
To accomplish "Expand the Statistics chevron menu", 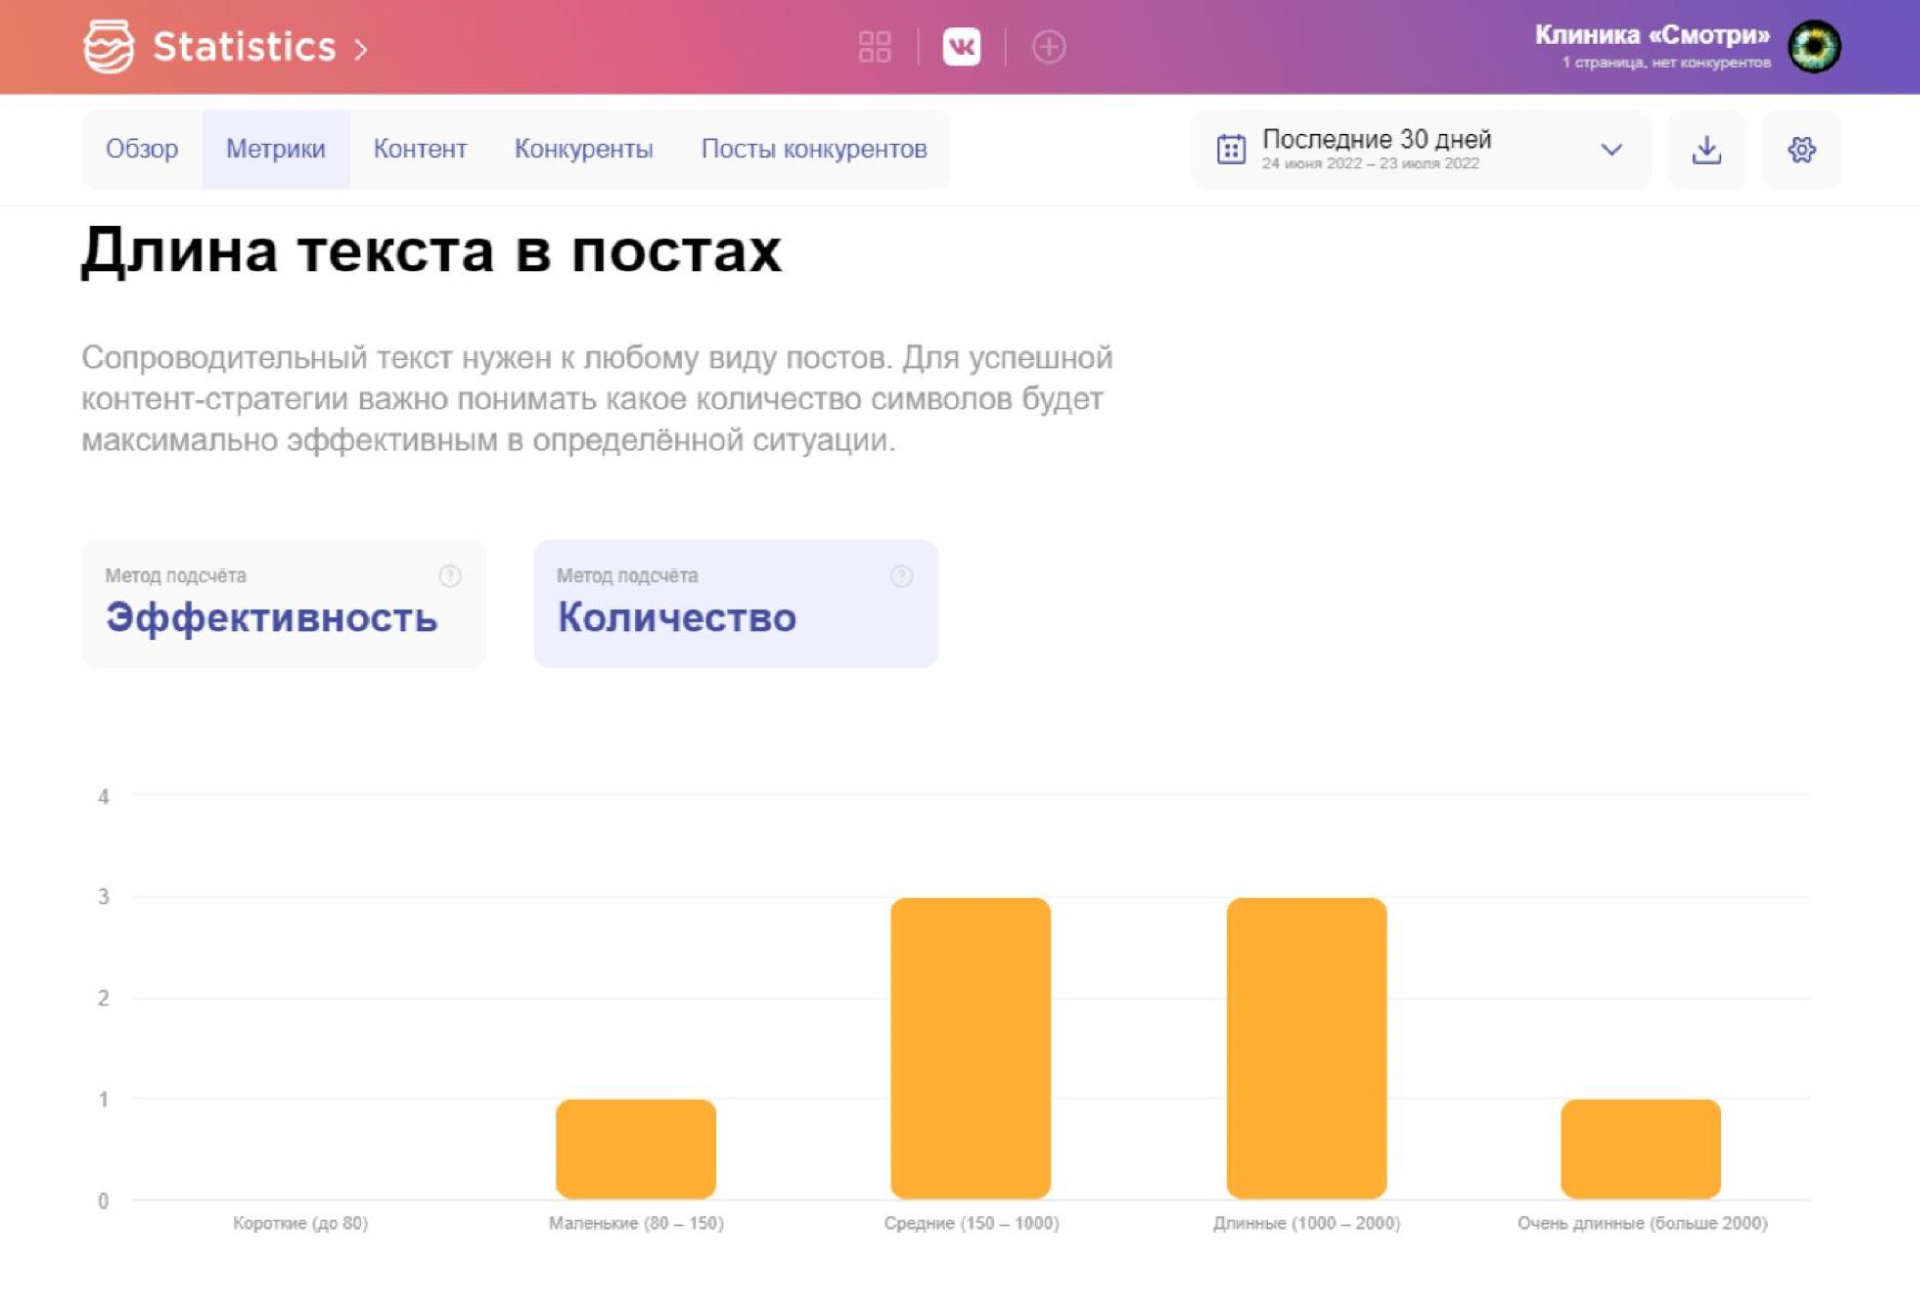I will pyautogui.click(x=361, y=48).
